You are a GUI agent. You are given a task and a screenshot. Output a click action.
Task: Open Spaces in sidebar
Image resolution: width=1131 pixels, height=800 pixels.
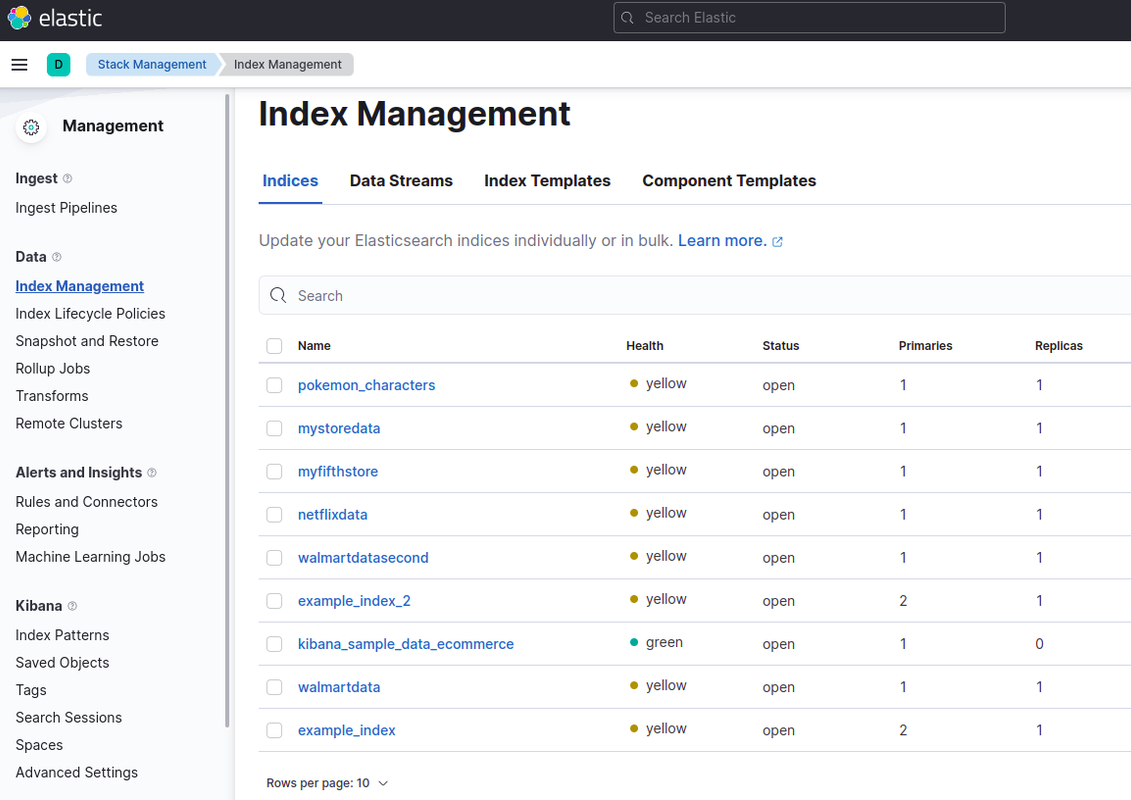(39, 745)
